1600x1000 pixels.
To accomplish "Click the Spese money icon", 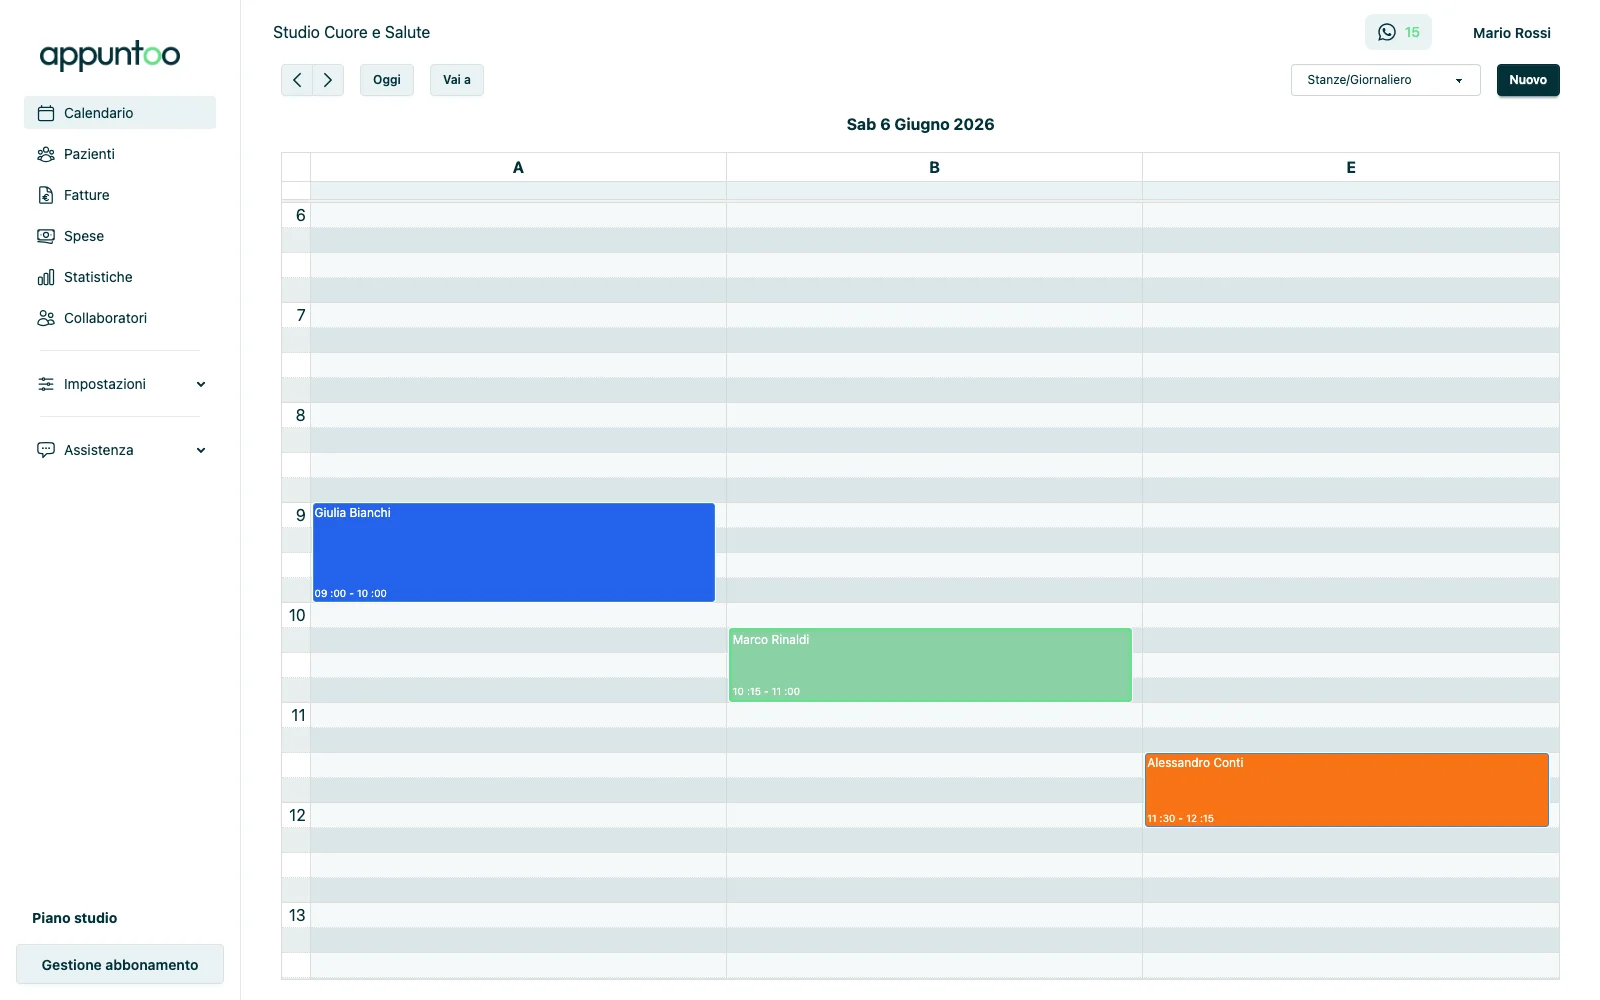I will (x=46, y=236).
